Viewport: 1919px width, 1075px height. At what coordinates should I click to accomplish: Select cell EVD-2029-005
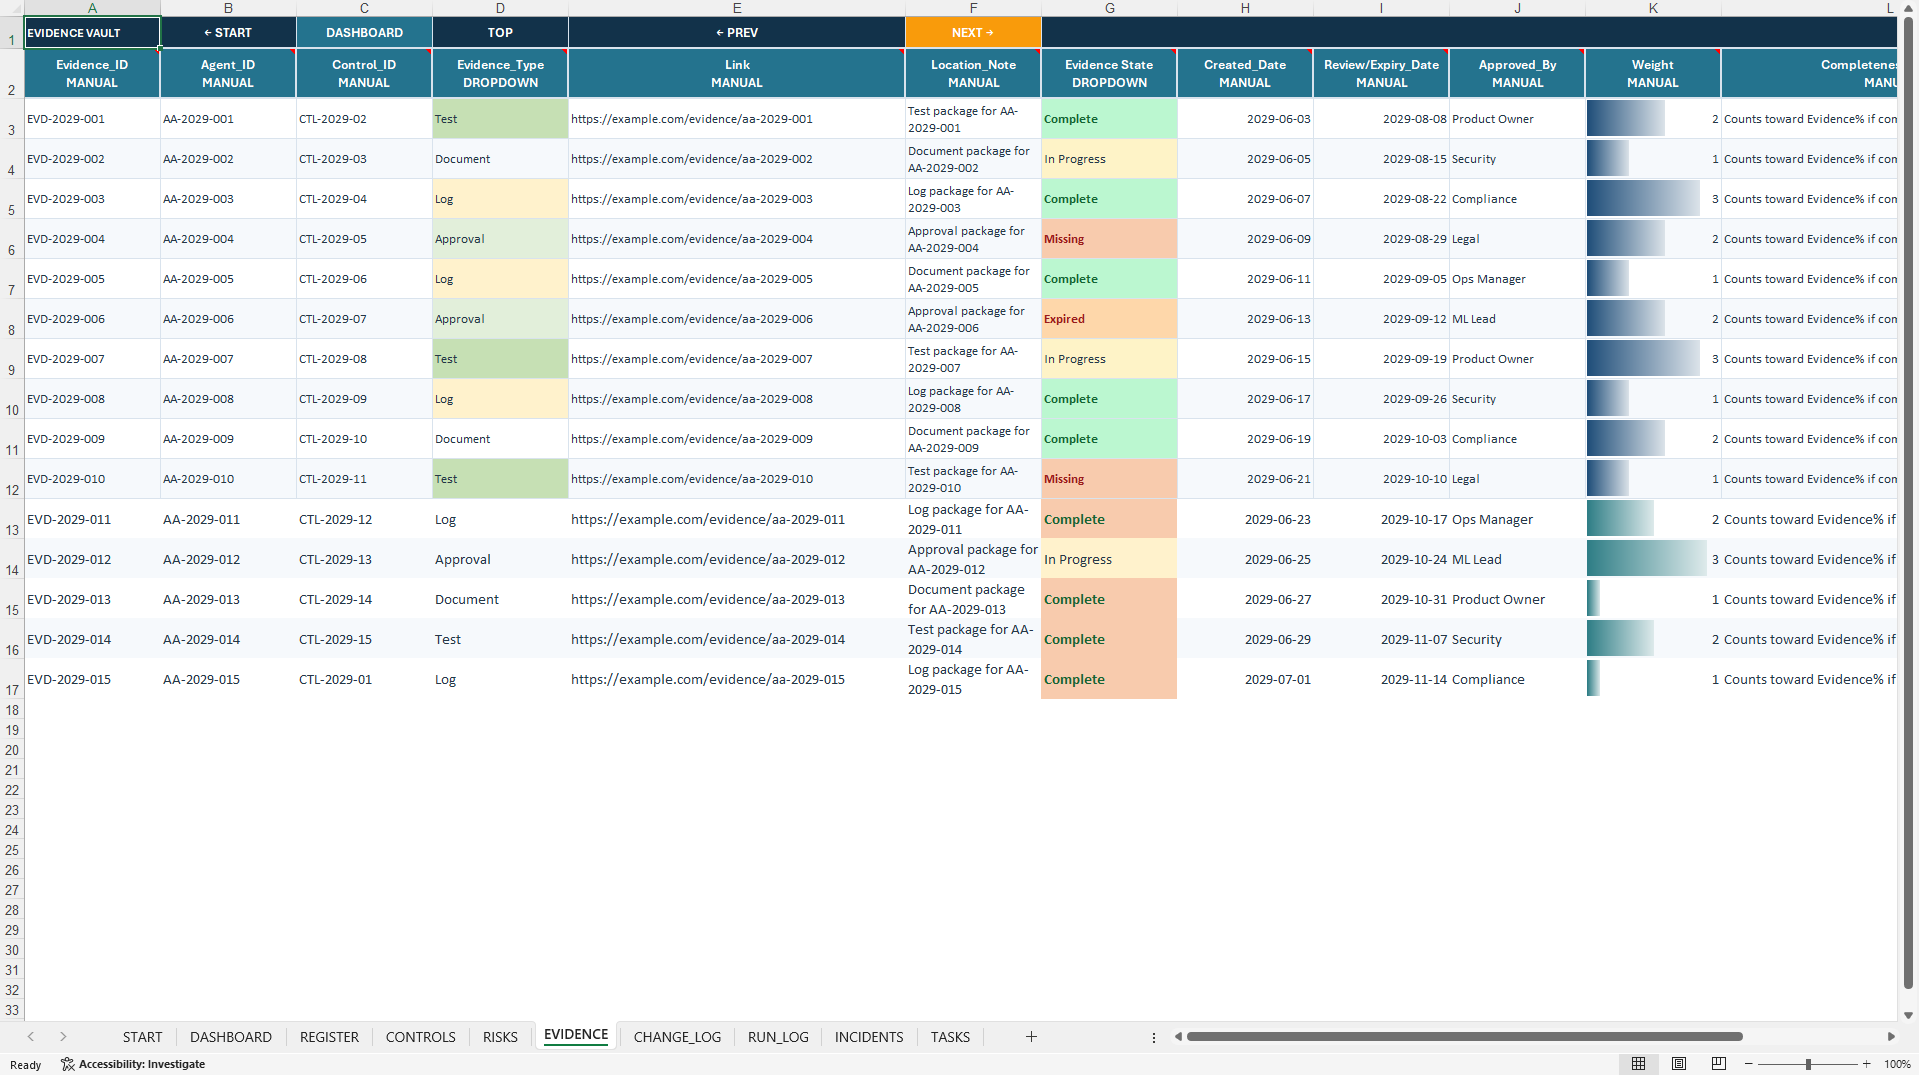[x=92, y=279]
